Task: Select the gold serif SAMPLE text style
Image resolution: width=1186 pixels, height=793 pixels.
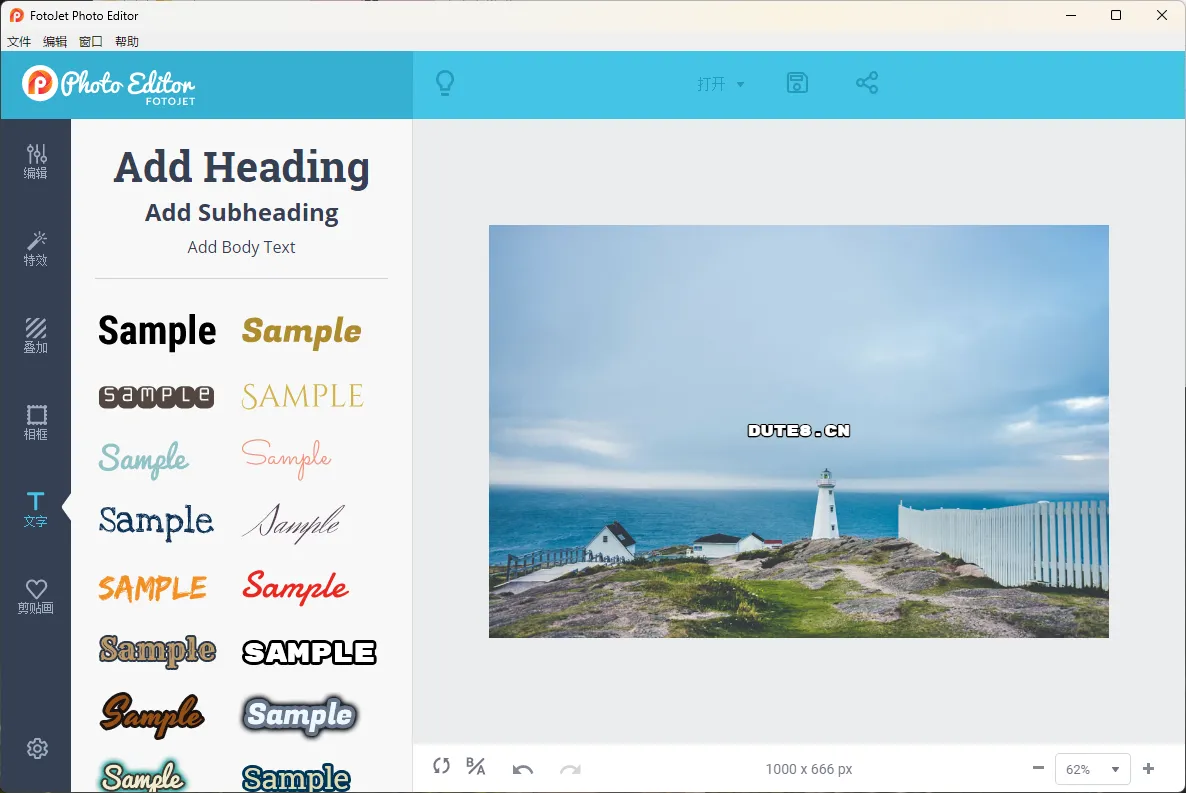Action: [x=302, y=396]
